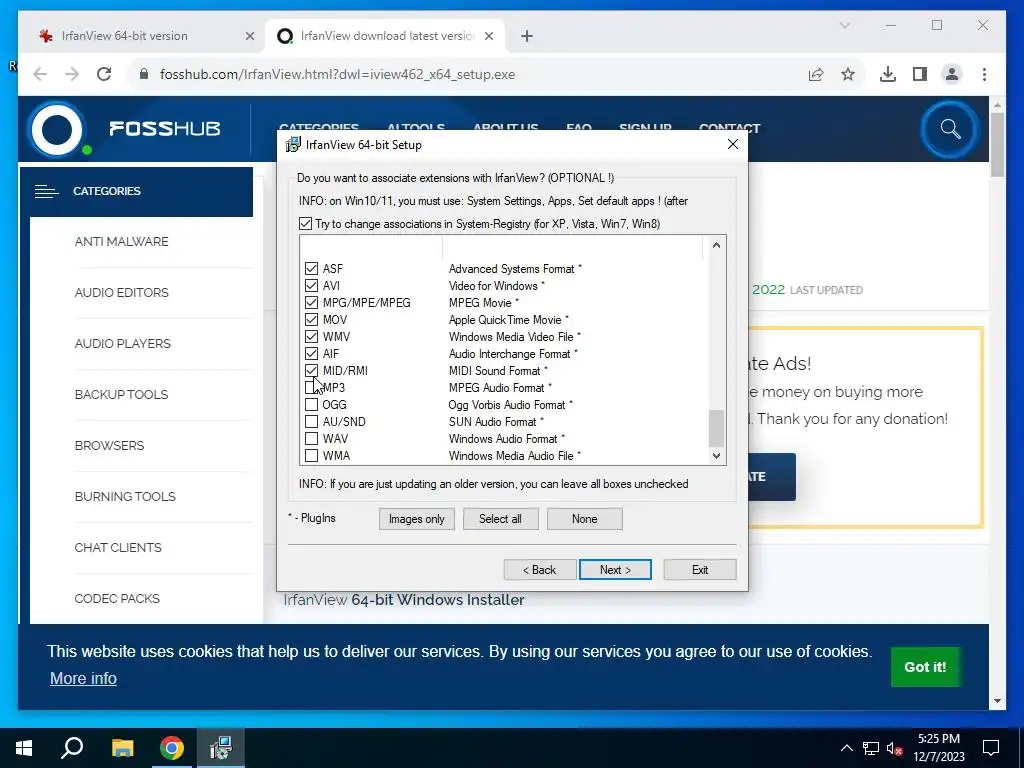1024x768 pixels.
Task: Click the share page icon in the address bar
Action: 816,74
